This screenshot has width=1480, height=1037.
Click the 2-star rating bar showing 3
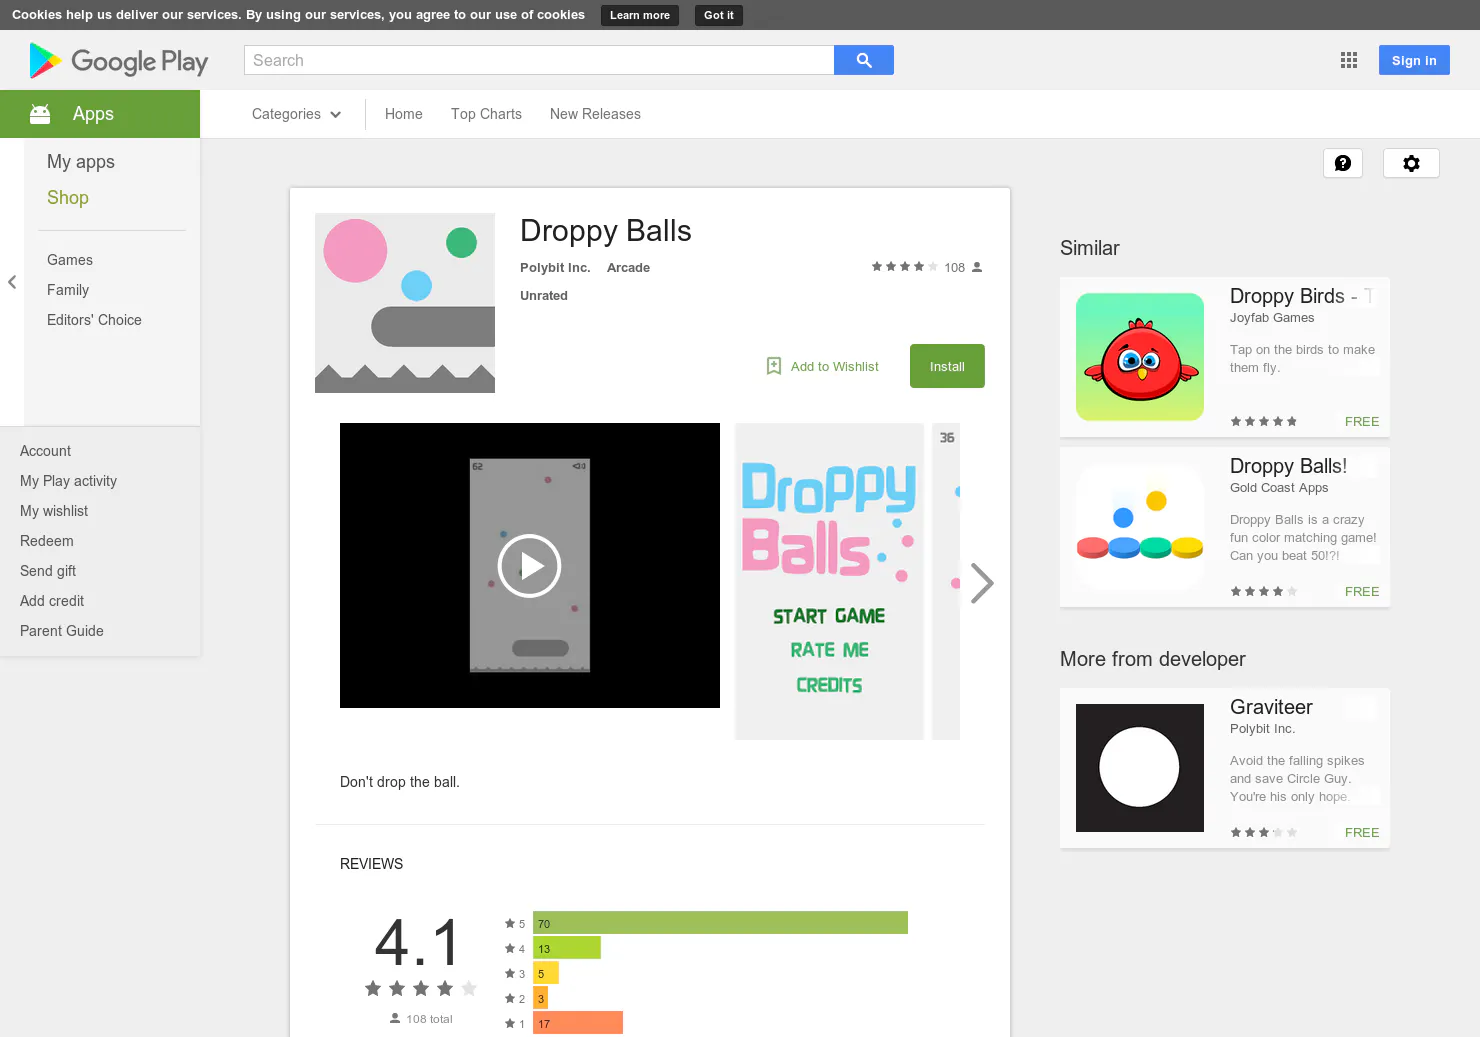coord(540,998)
